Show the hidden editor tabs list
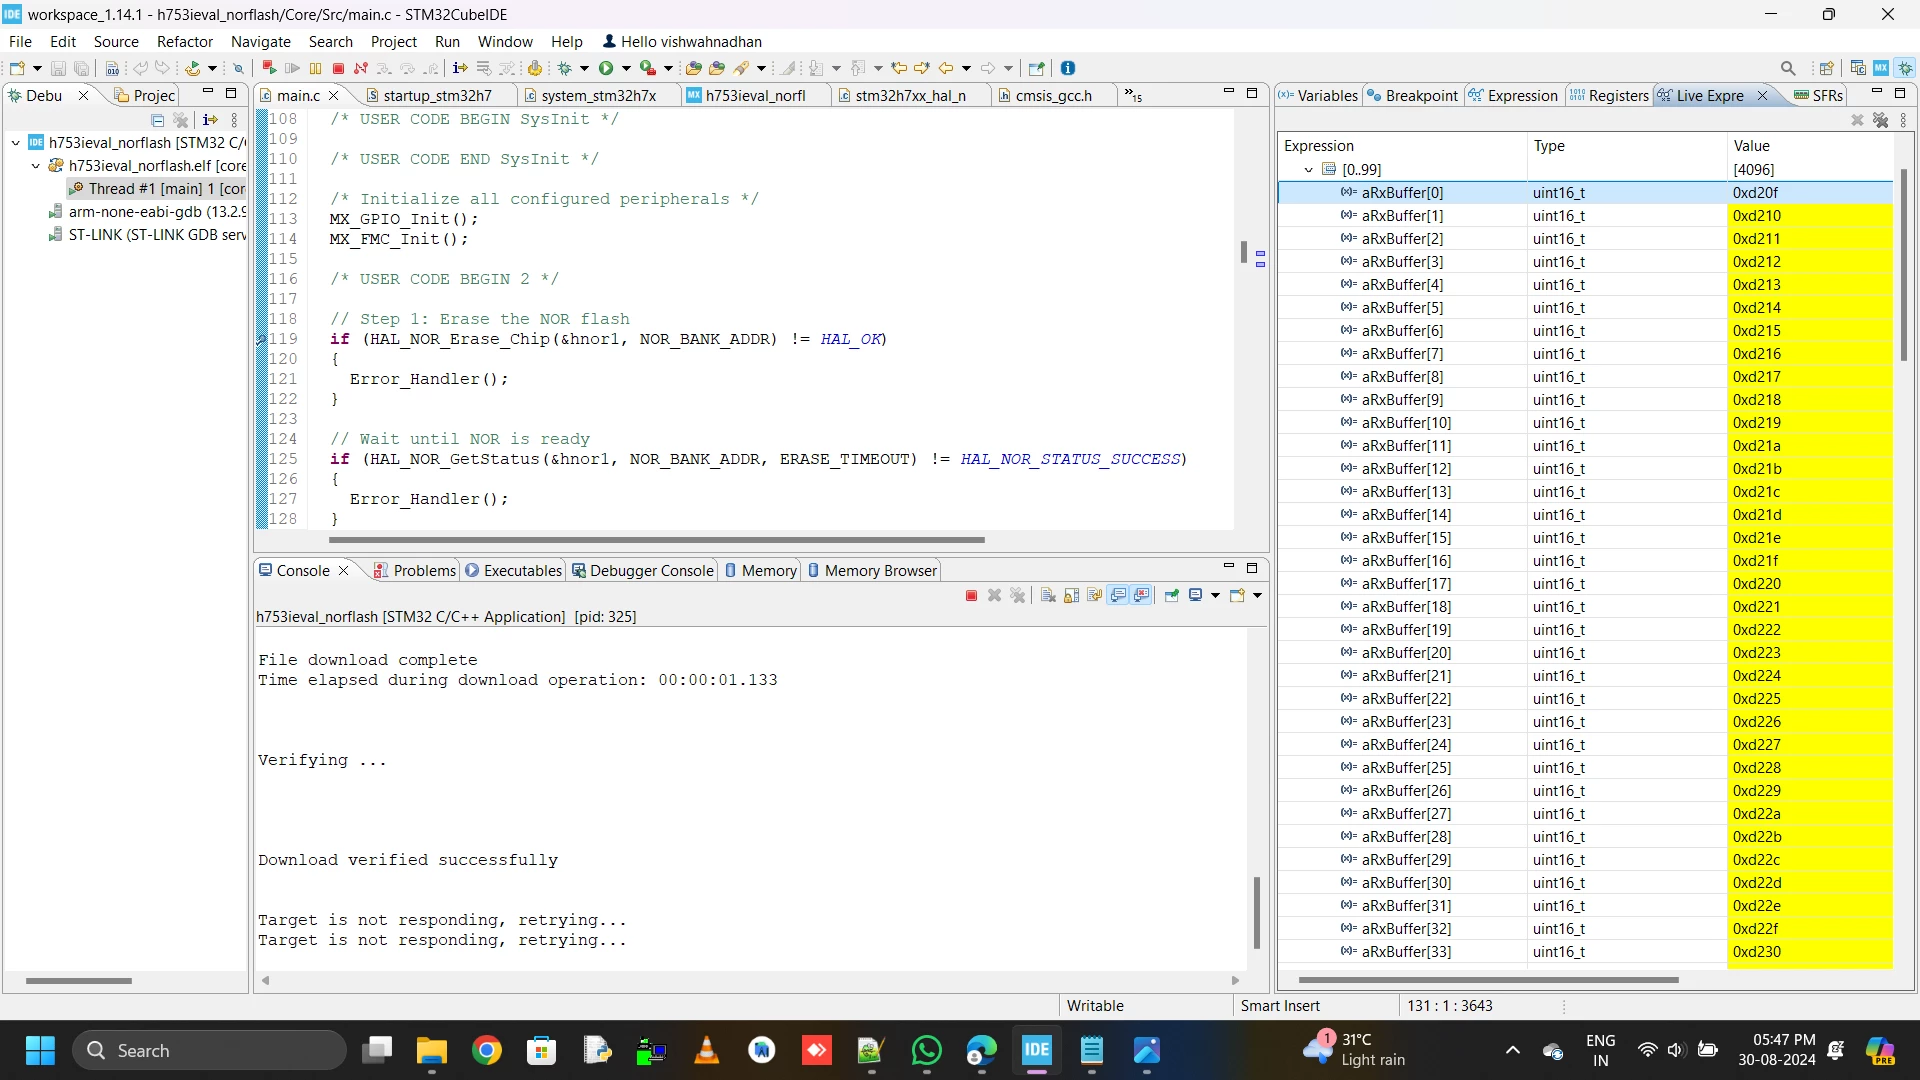This screenshot has height=1080, width=1920. (1133, 95)
